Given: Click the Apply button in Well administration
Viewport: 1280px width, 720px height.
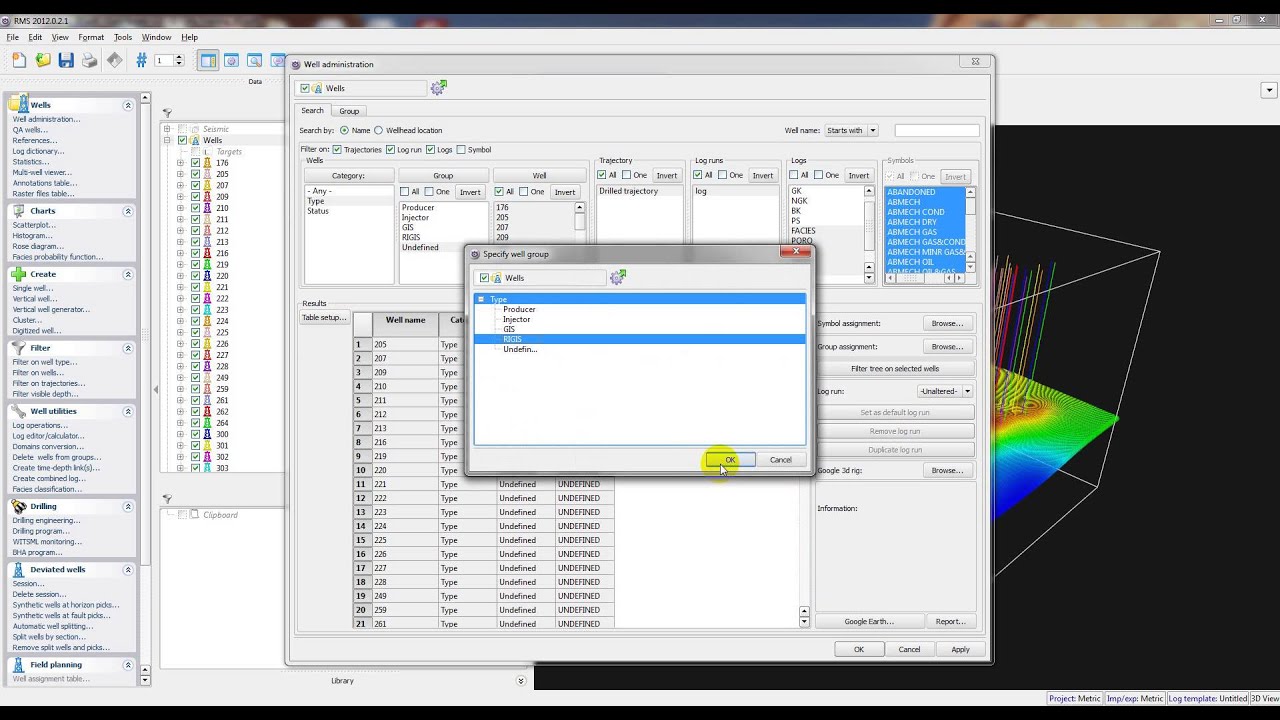Looking at the screenshot, I should pyautogui.click(x=960, y=649).
